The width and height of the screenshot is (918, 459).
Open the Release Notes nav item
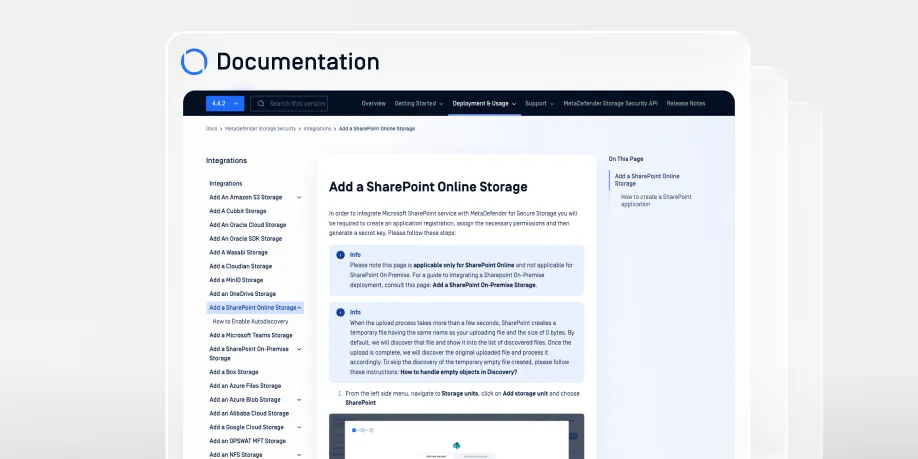click(686, 104)
